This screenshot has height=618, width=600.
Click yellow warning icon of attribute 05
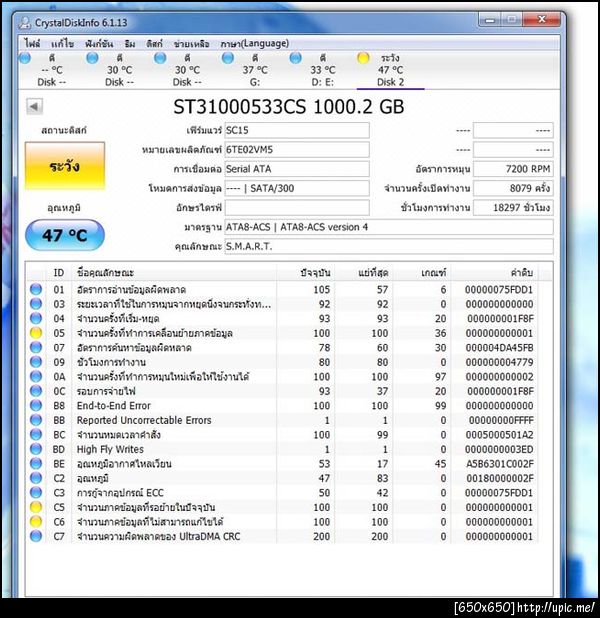[x=36, y=333]
